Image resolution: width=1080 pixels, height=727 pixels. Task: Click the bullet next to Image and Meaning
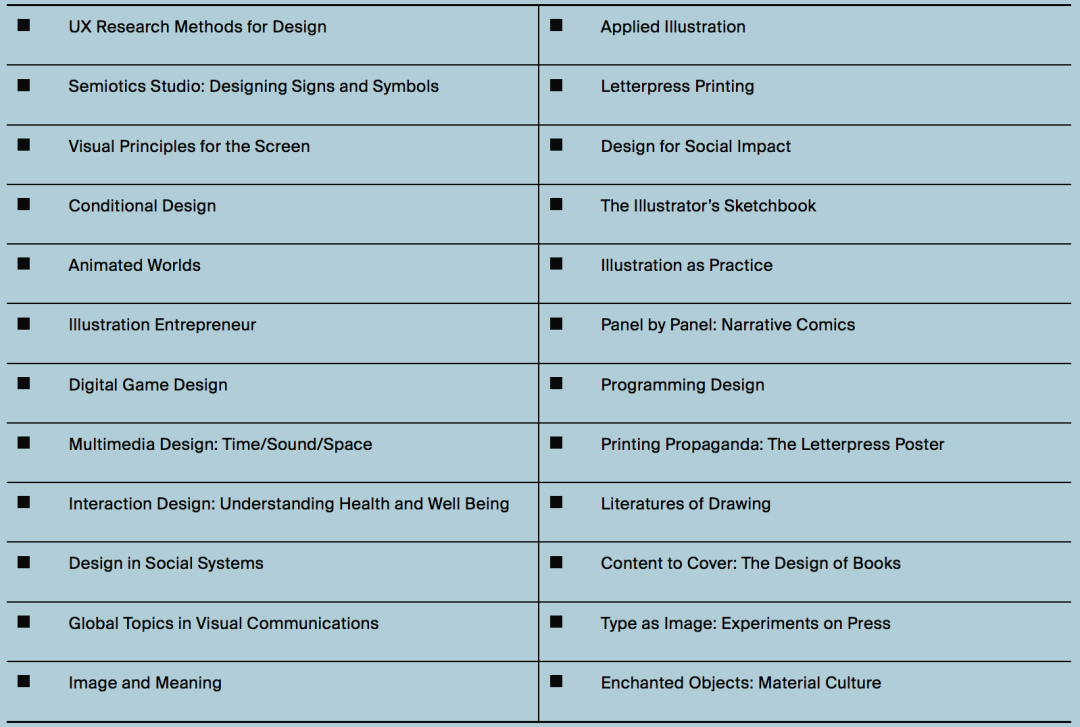tap(24, 681)
